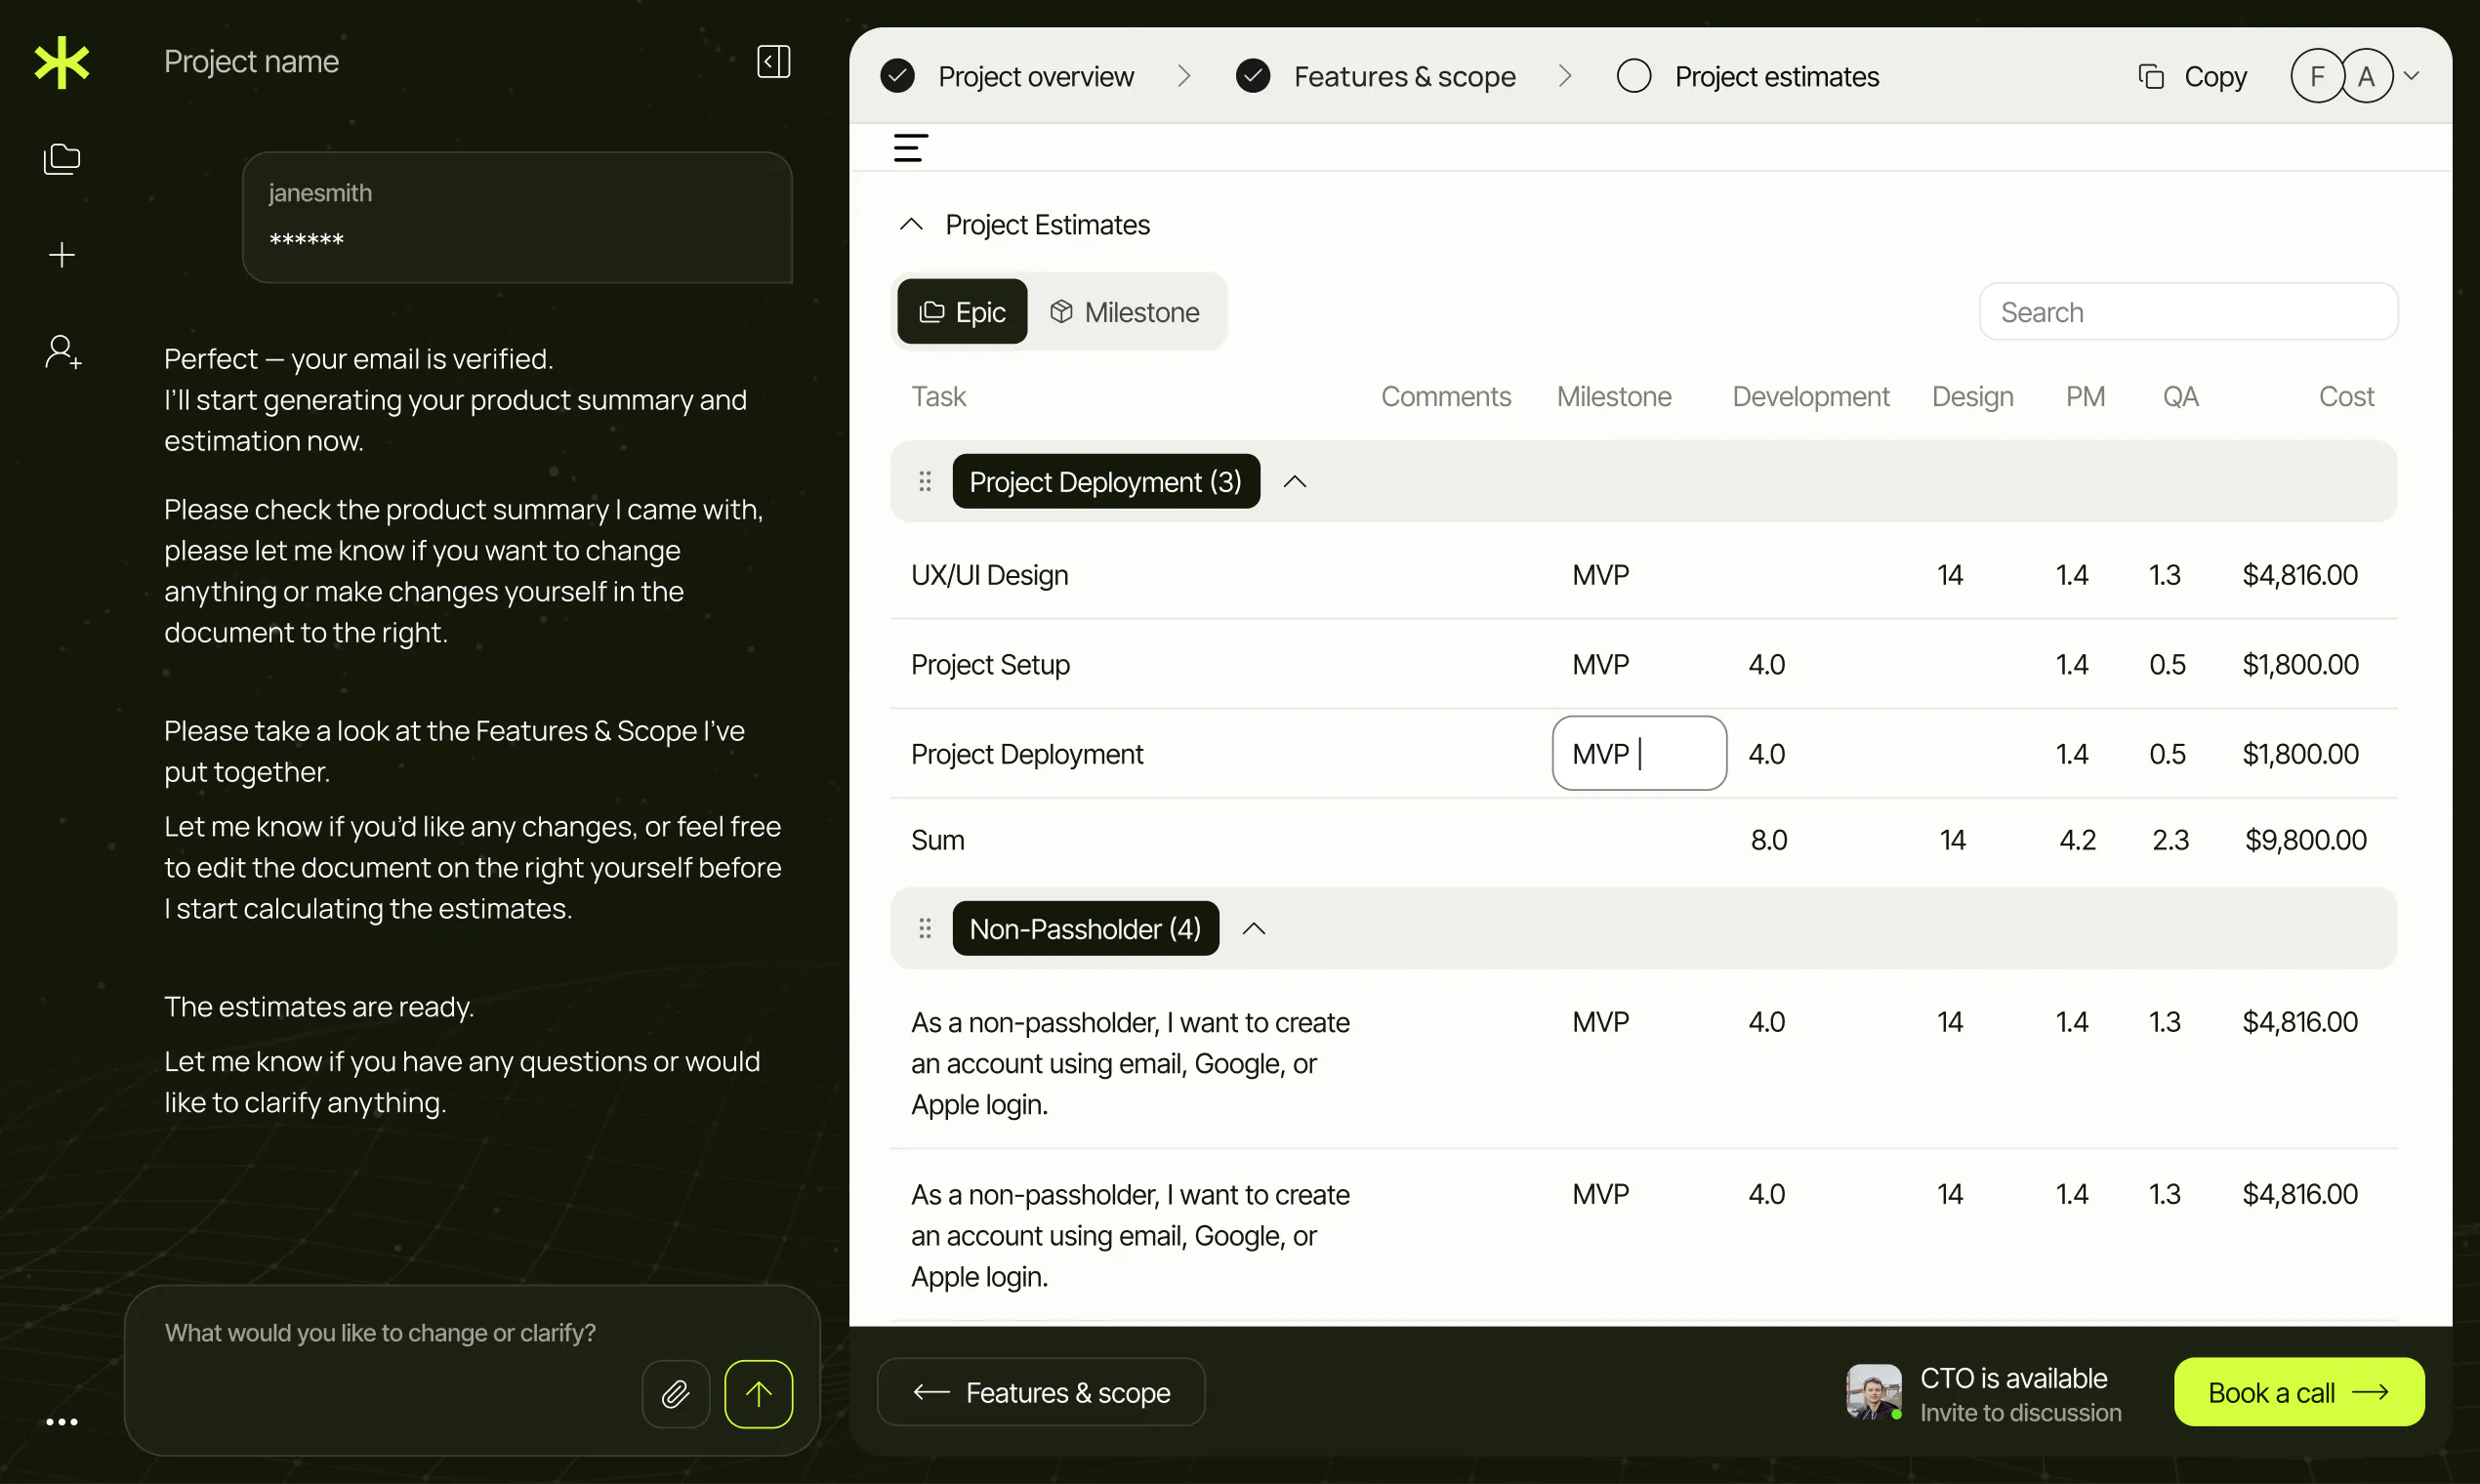The width and height of the screenshot is (2480, 1484).
Task: Collapse the Project Estimates section
Action: [910, 225]
